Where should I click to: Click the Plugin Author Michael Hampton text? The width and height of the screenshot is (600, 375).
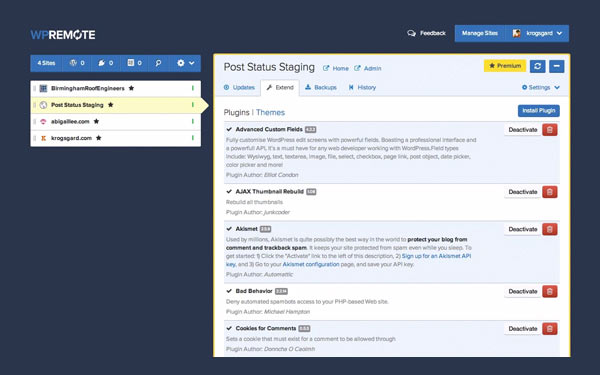pos(268,312)
